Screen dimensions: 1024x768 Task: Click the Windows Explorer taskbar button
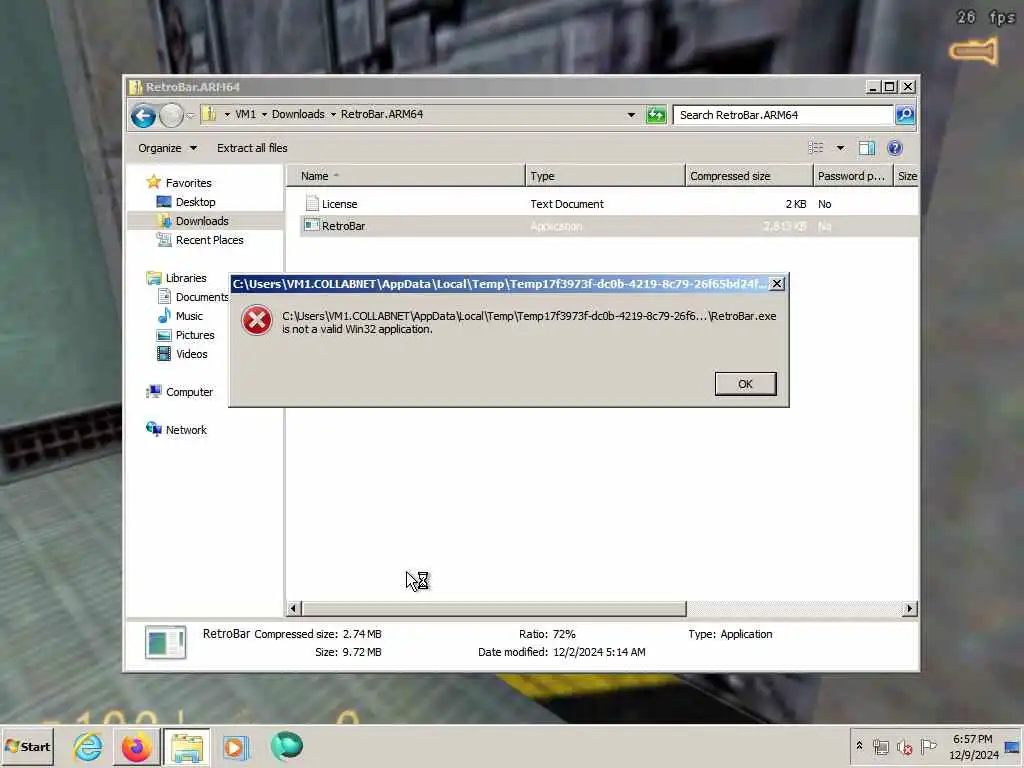coord(186,747)
